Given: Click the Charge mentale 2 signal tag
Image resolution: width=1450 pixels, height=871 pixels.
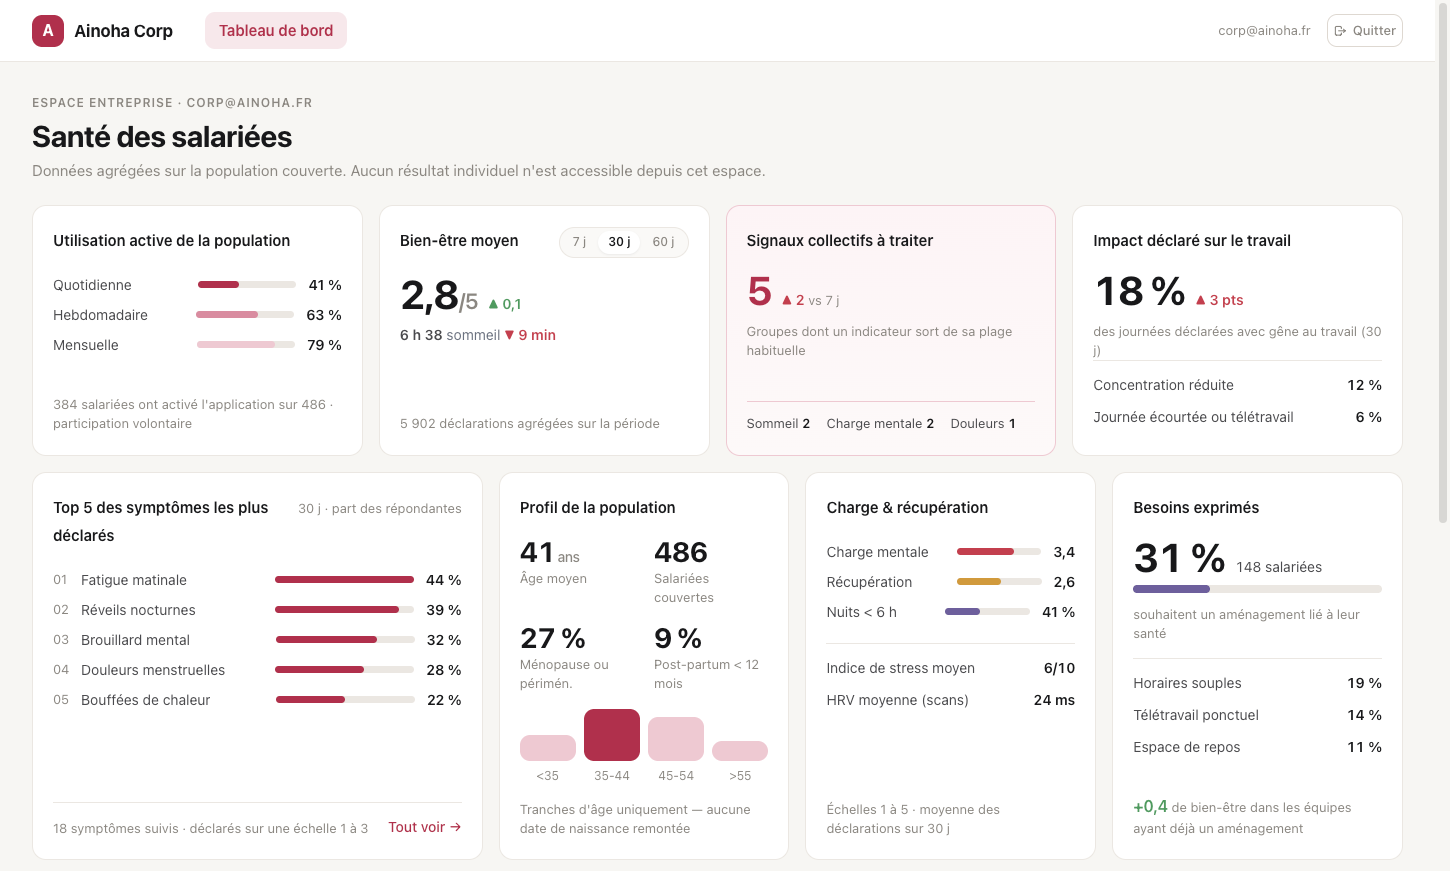Looking at the screenshot, I should pyautogui.click(x=880, y=424).
